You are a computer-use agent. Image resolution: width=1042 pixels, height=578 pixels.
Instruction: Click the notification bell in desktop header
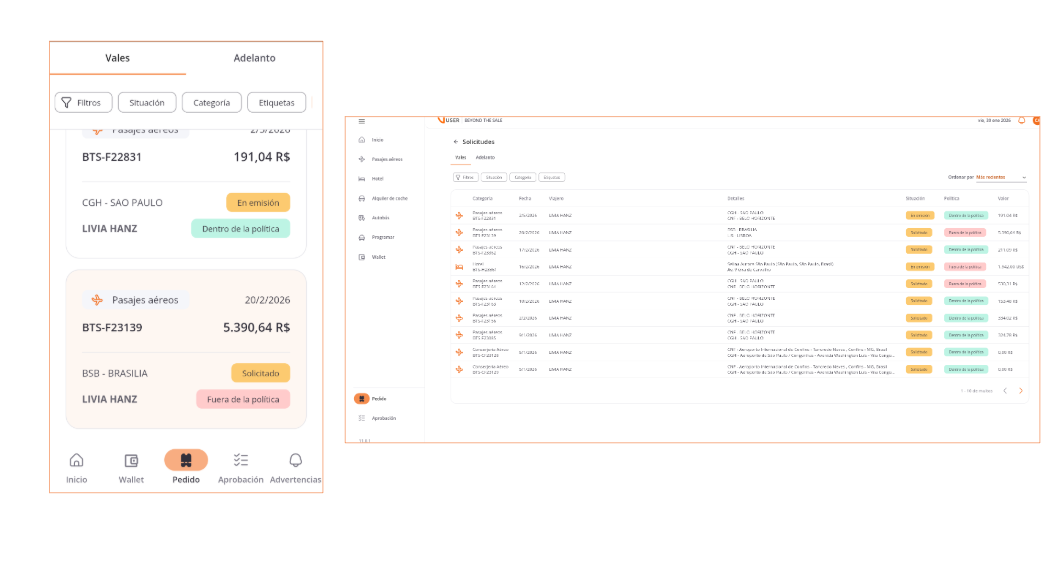pyautogui.click(x=1021, y=121)
